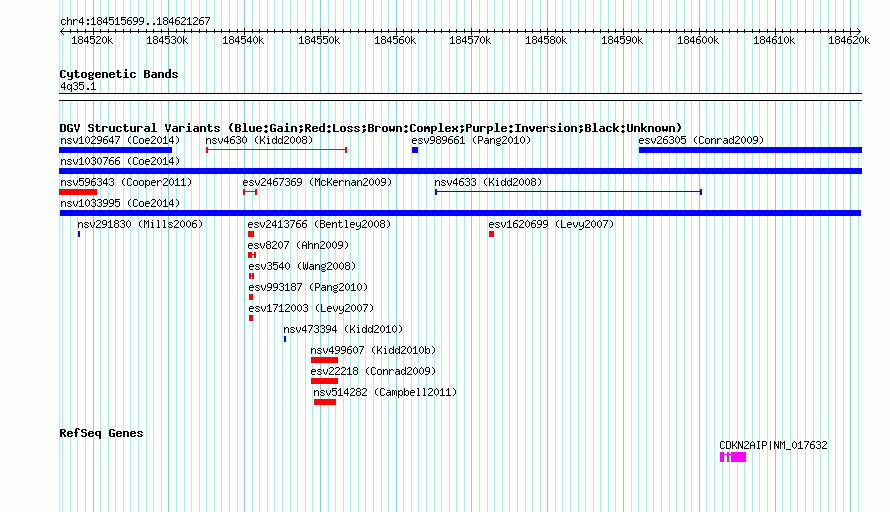
Task: Open variant nsv4633 (Kidd2008) label
Action: click(488, 182)
